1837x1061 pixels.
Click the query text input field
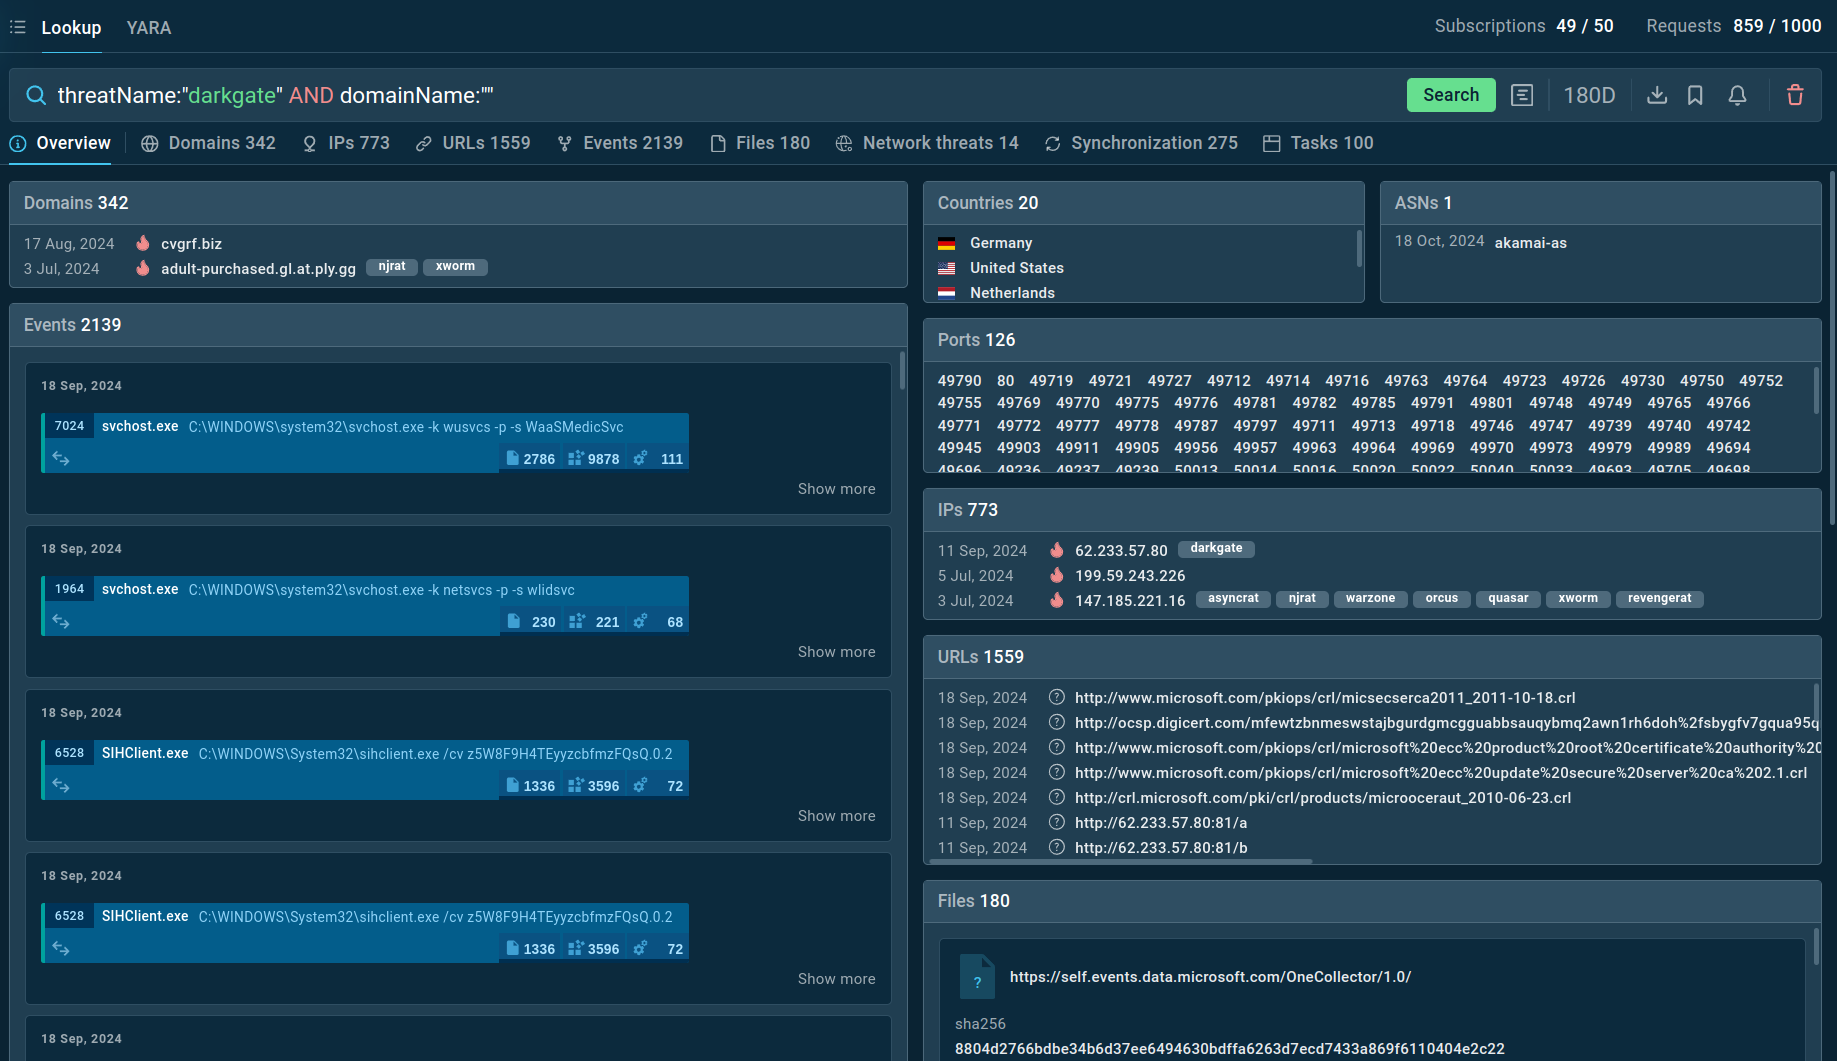click(700, 95)
